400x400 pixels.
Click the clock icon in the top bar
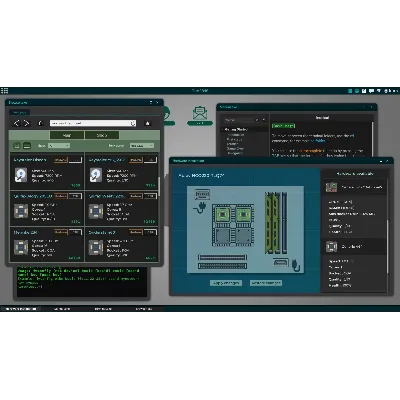point(387,91)
